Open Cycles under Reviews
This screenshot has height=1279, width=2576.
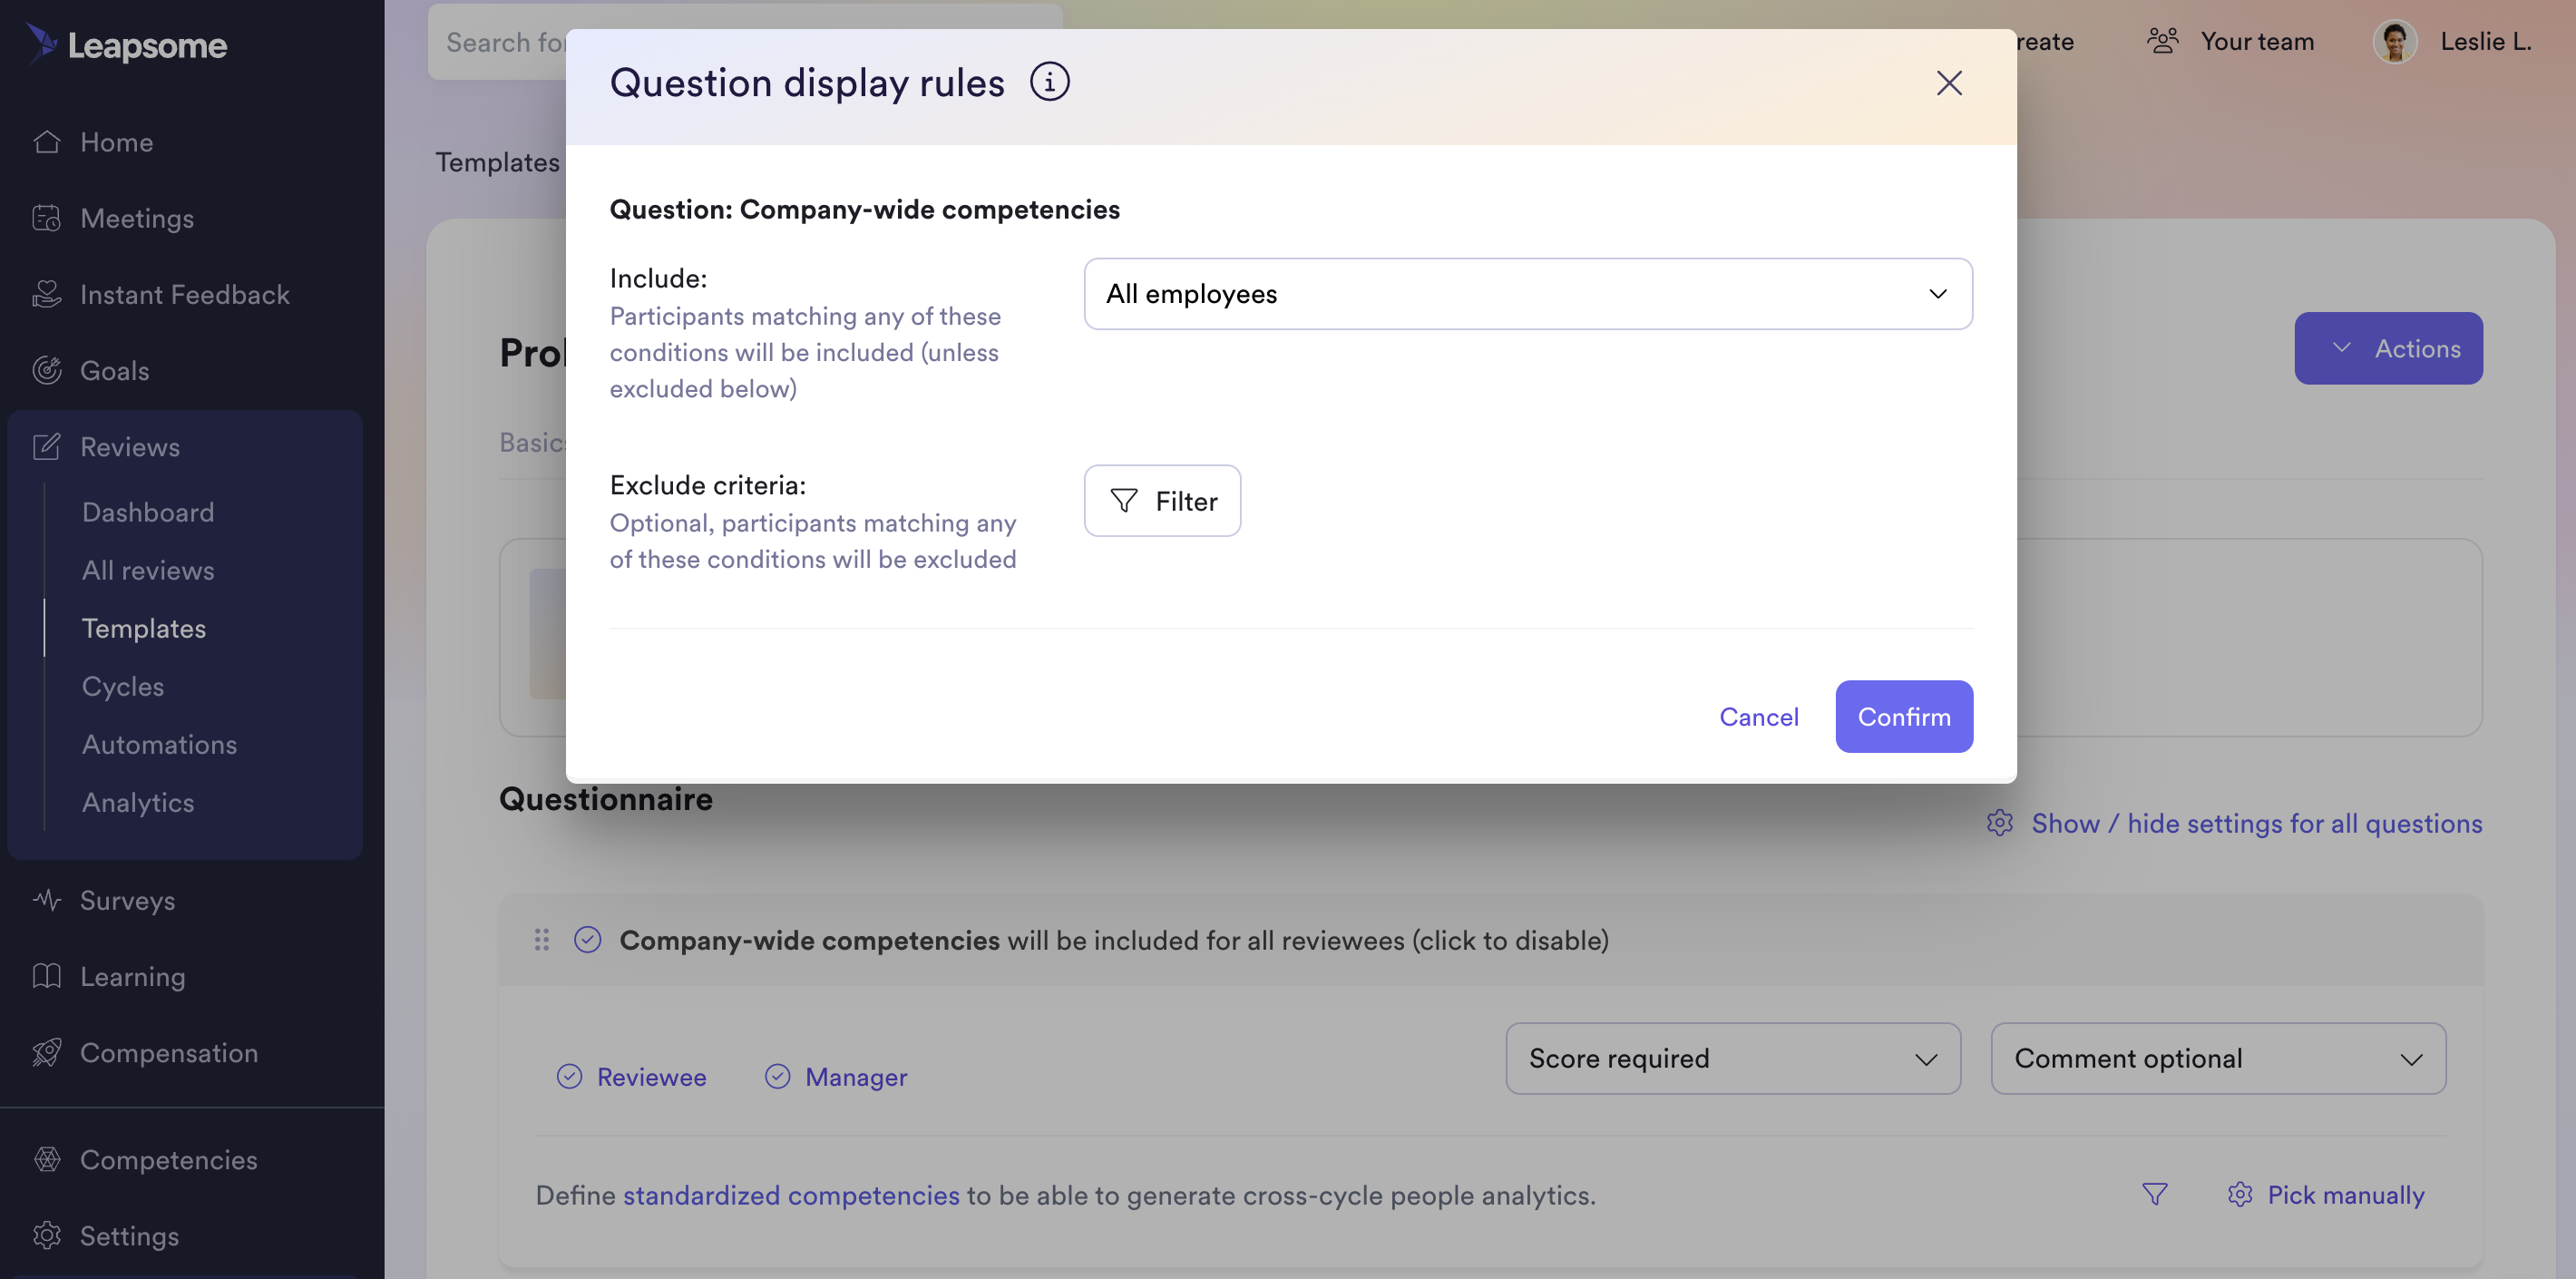123,686
